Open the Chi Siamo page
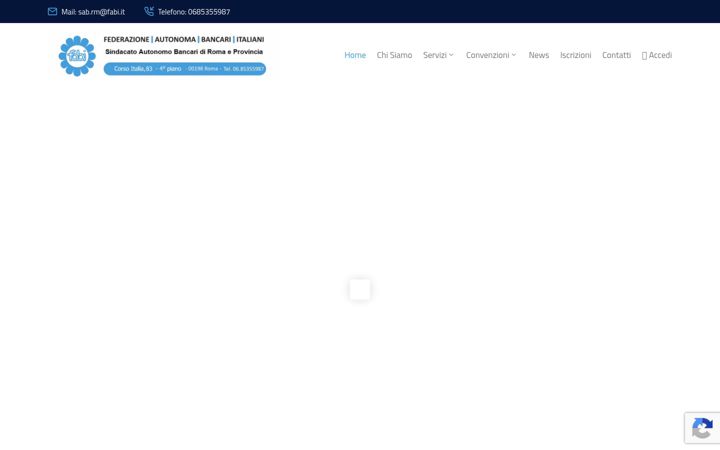 click(394, 55)
